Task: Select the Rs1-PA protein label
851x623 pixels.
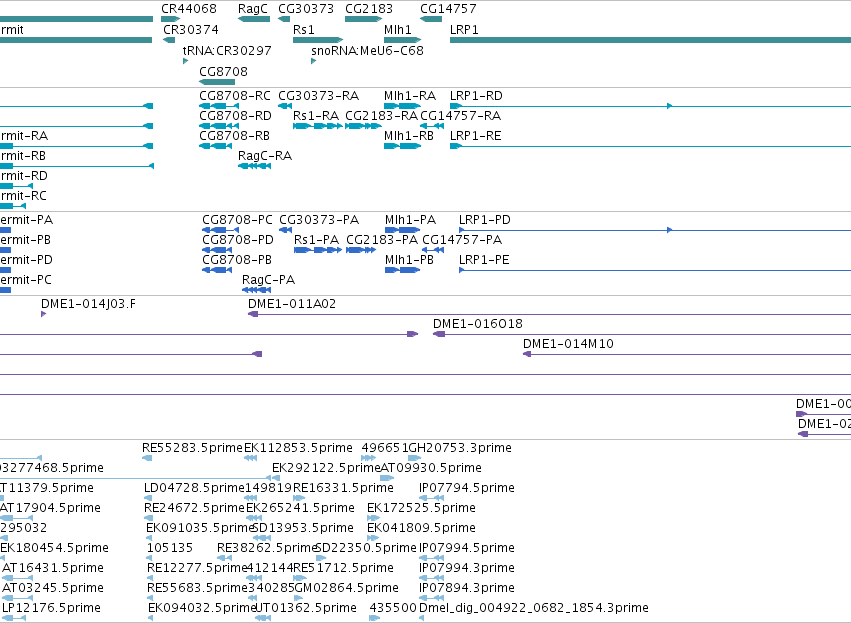Action: point(316,240)
